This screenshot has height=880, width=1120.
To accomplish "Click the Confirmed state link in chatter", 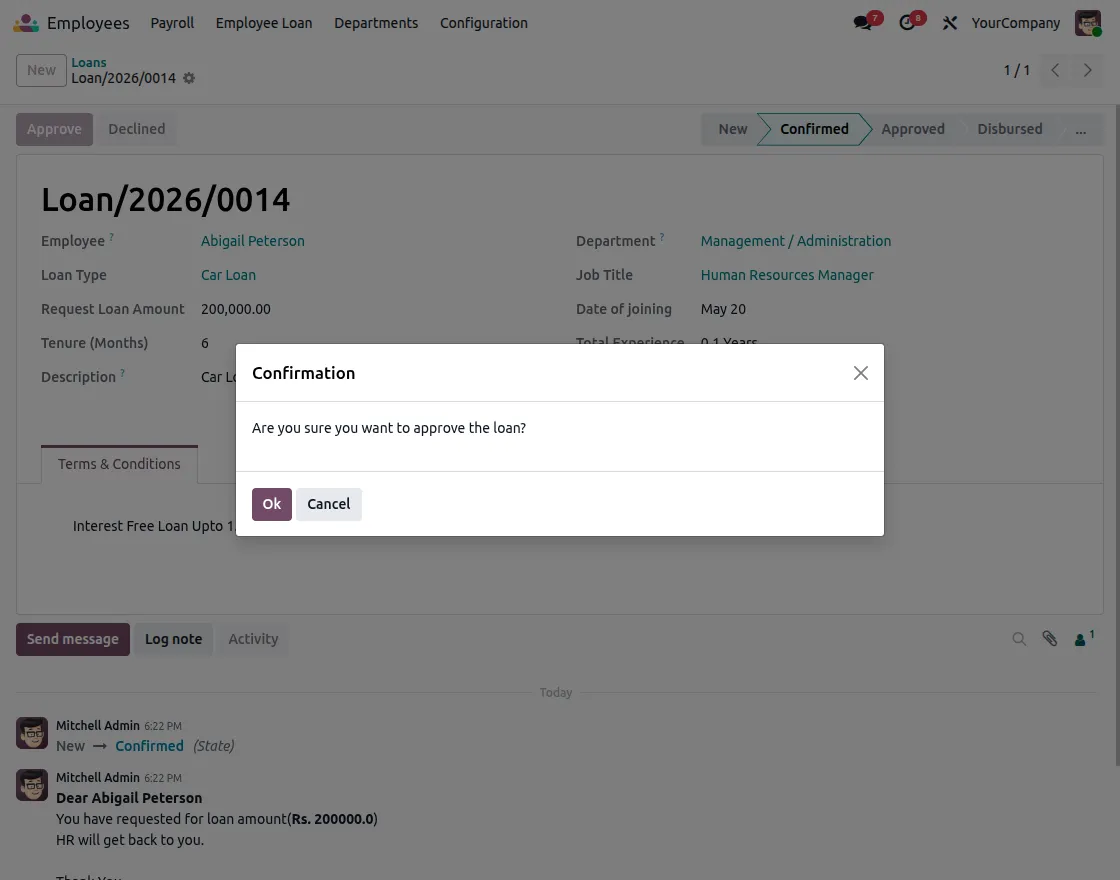I will click(149, 746).
